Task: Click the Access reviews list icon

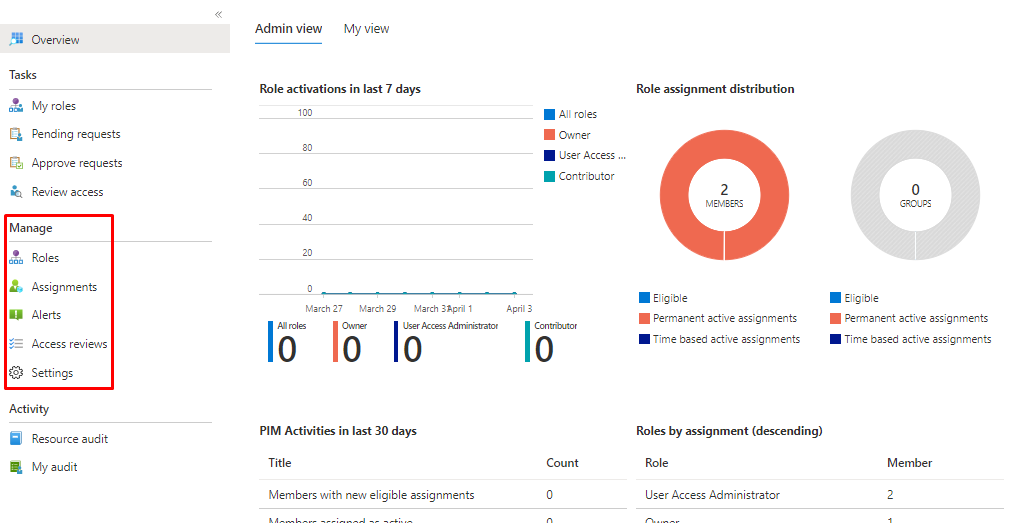Action: click(x=16, y=344)
